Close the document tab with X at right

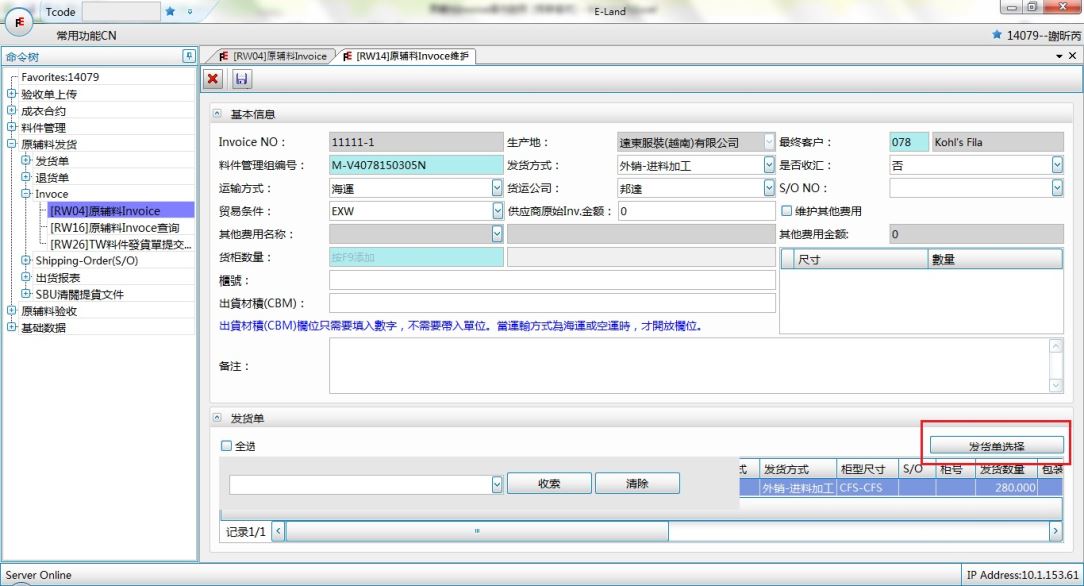pyautogui.click(x=1072, y=56)
